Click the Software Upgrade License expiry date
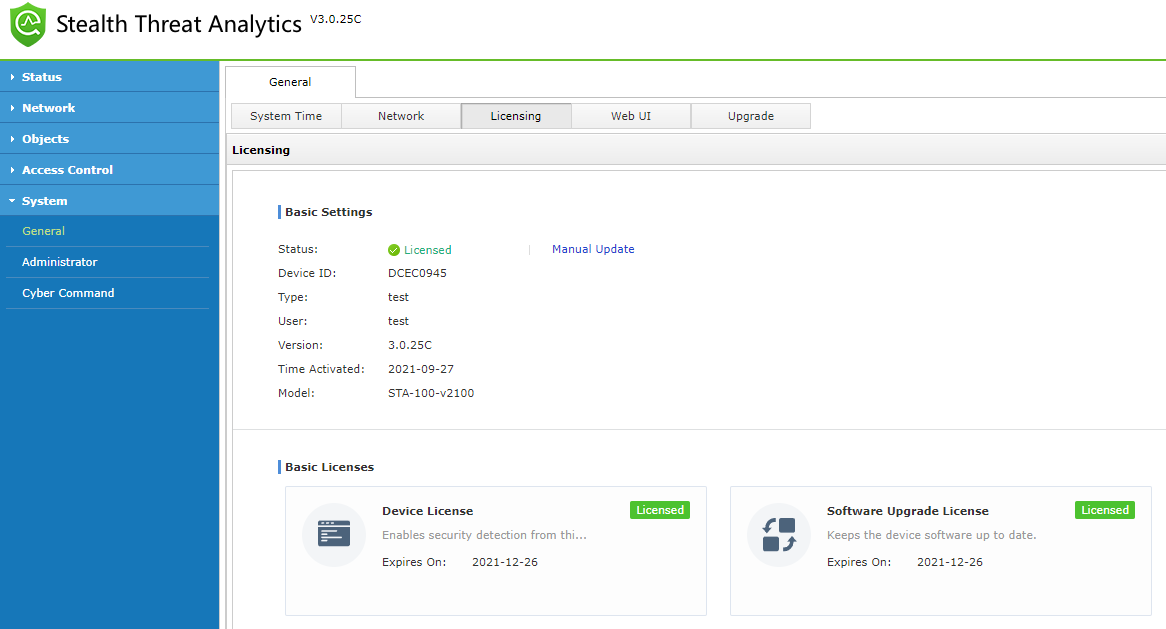This screenshot has height=629, width=1166. (950, 562)
